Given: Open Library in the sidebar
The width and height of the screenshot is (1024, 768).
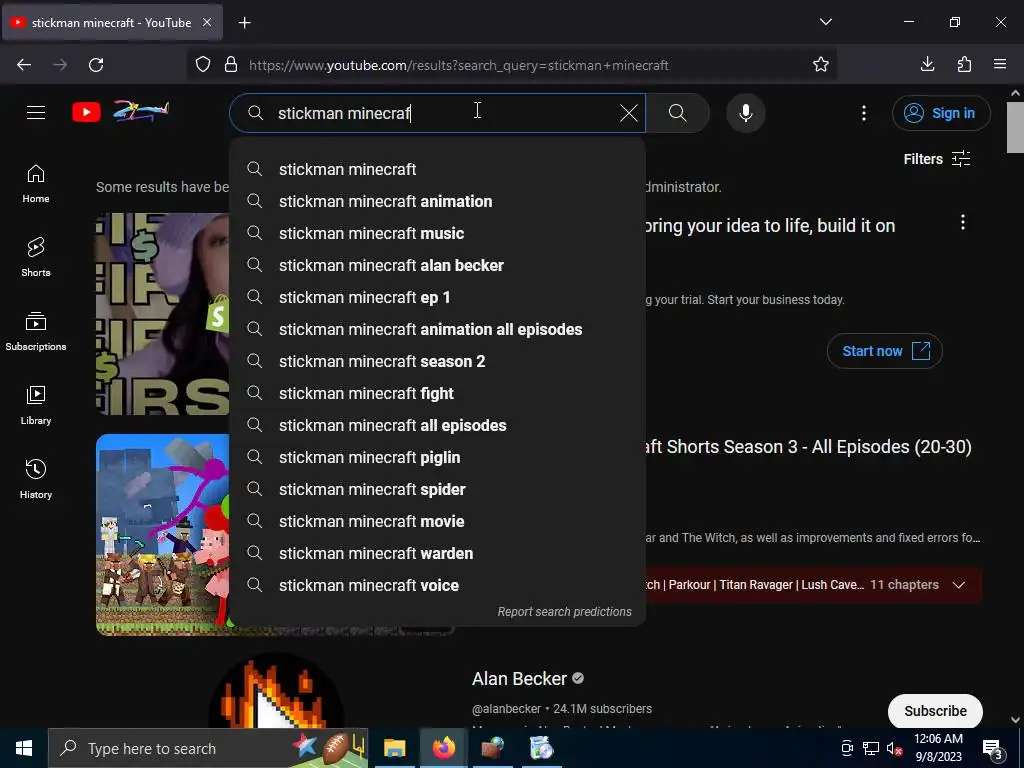Looking at the screenshot, I should click(x=36, y=405).
